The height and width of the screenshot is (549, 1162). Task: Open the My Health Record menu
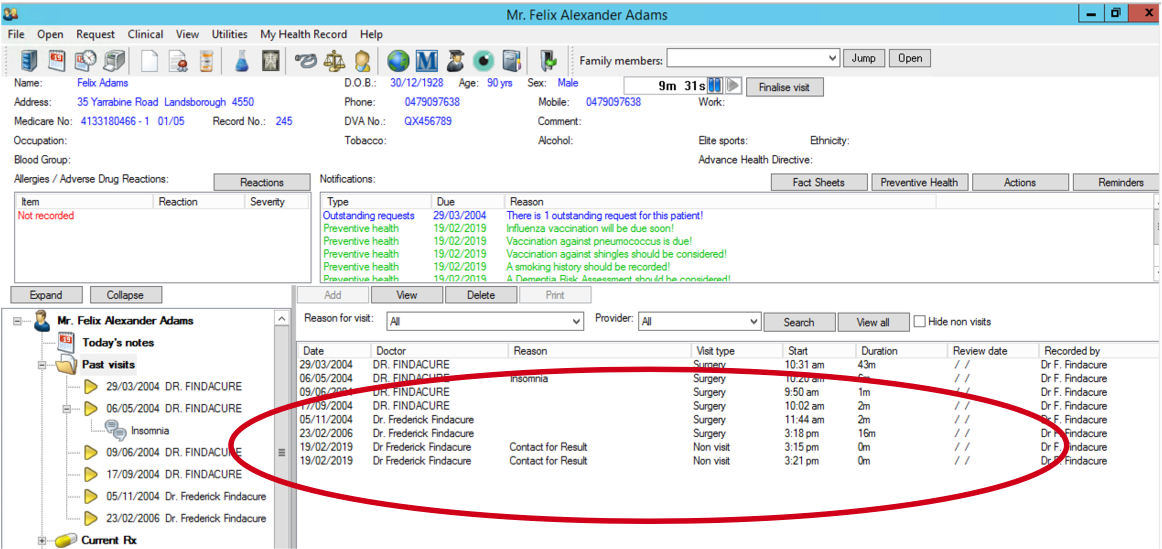point(303,34)
